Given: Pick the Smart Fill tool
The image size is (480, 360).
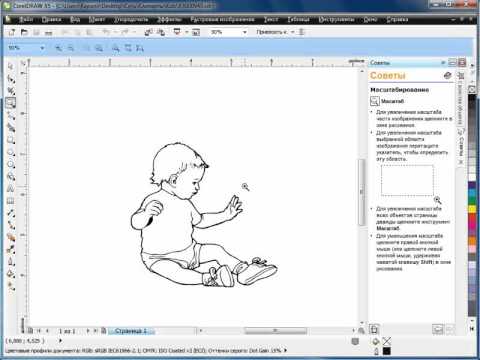Looking at the screenshot, I should point(11,127).
